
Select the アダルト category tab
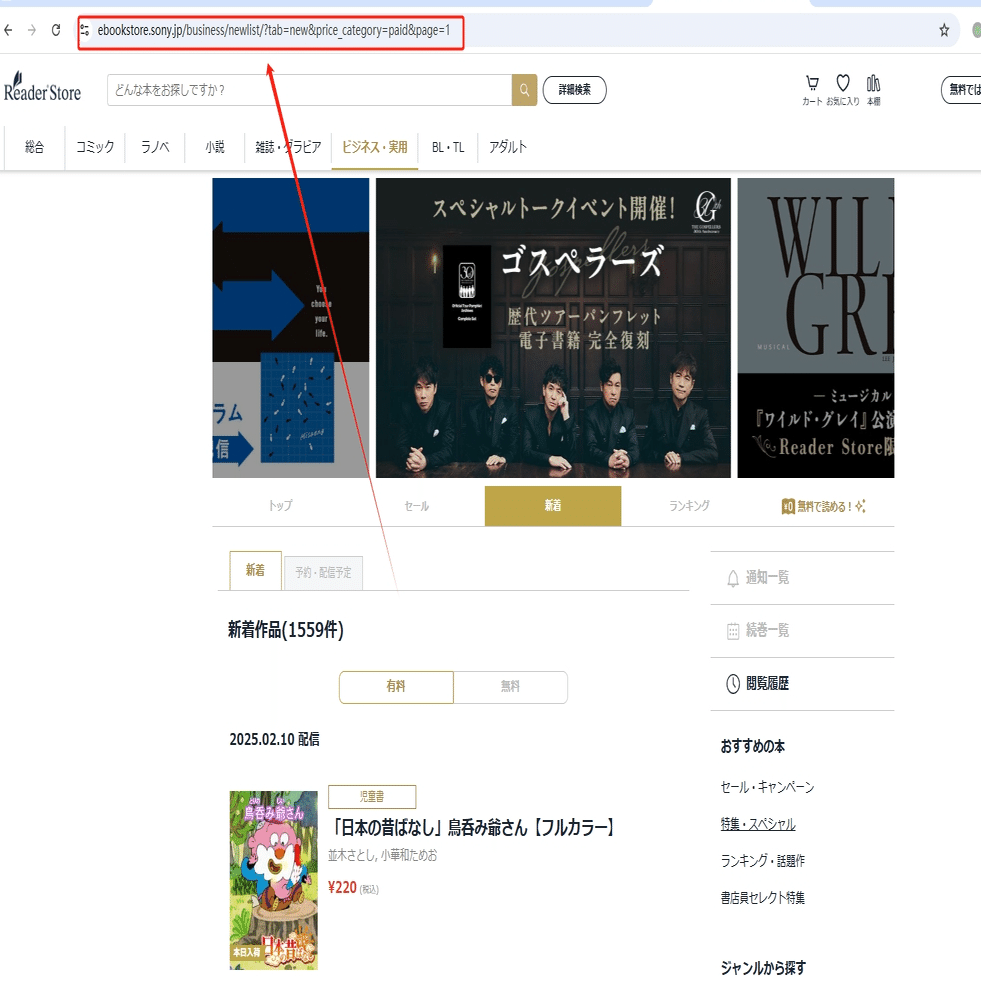tap(507, 148)
